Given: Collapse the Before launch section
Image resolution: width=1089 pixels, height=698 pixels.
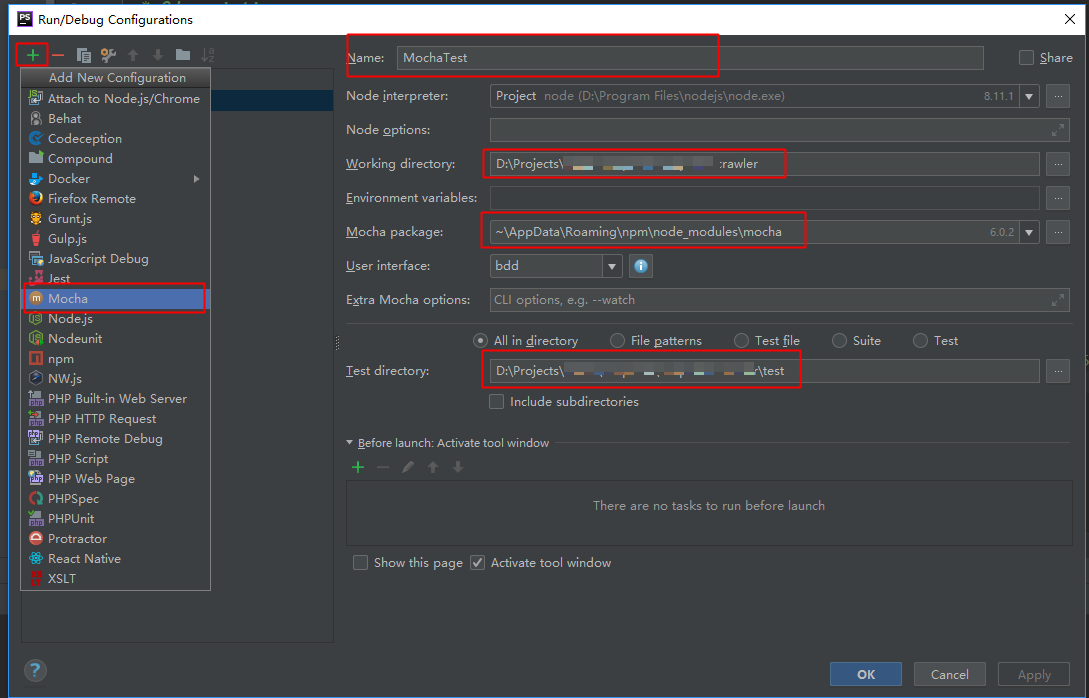Looking at the screenshot, I should 349,443.
